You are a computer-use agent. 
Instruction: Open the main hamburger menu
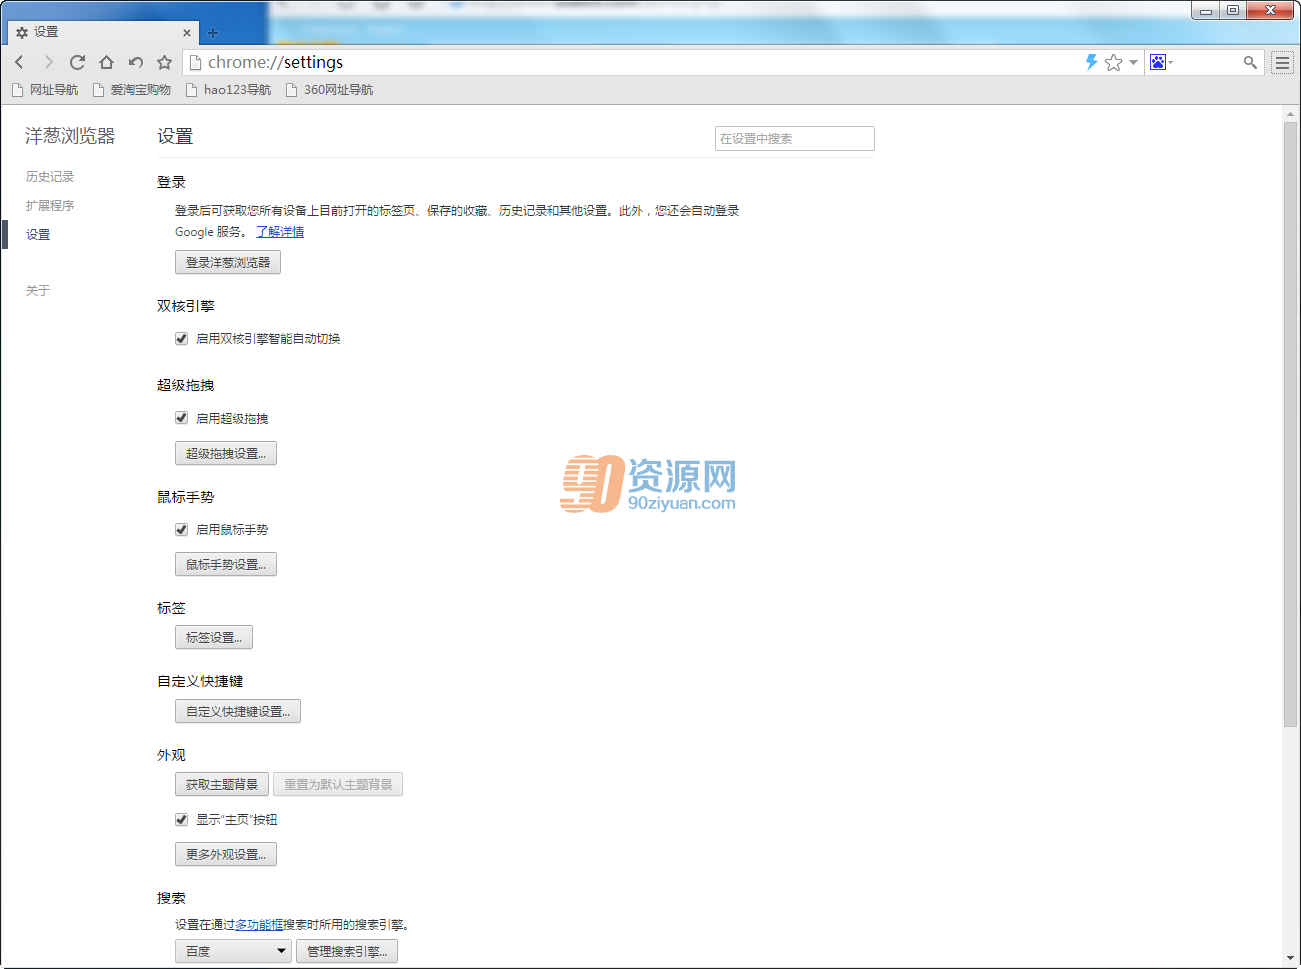pos(1282,62)
